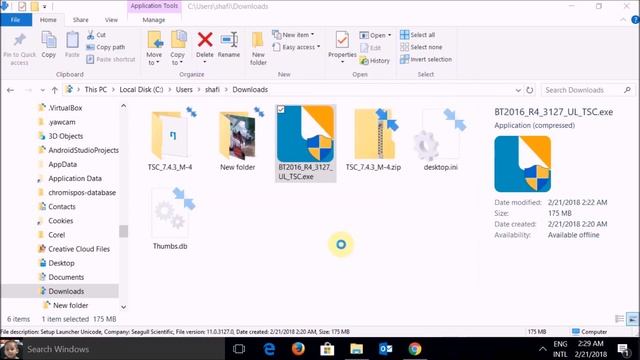The image size is (640, 360).
Task: Click the Search Downloads field
Action: coord(588,90)
